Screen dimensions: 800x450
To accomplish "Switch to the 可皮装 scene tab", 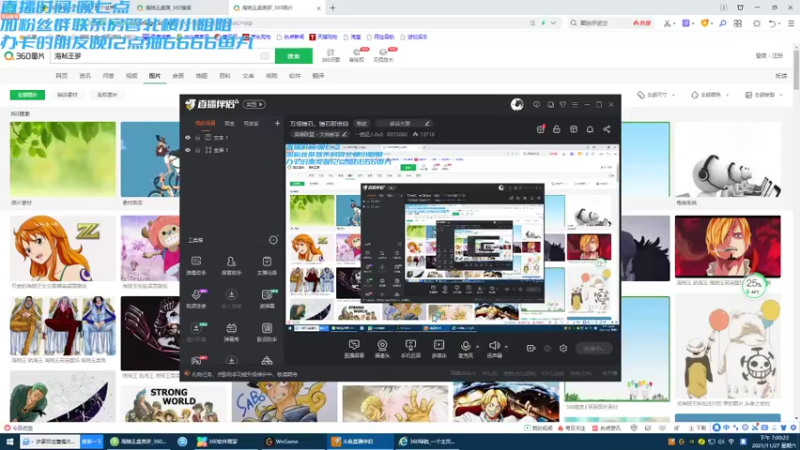I will (x=251, y=123).
